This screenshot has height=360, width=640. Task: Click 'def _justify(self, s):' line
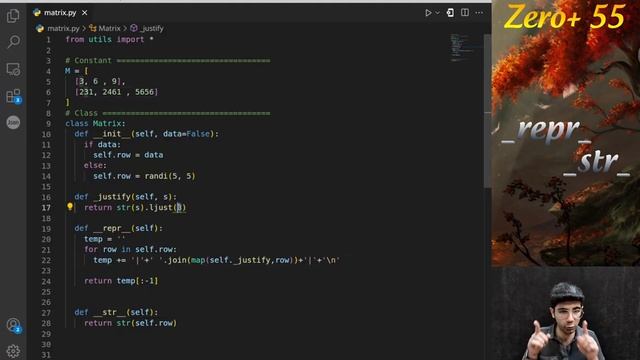pyautogui.click(x=126, y=197)
